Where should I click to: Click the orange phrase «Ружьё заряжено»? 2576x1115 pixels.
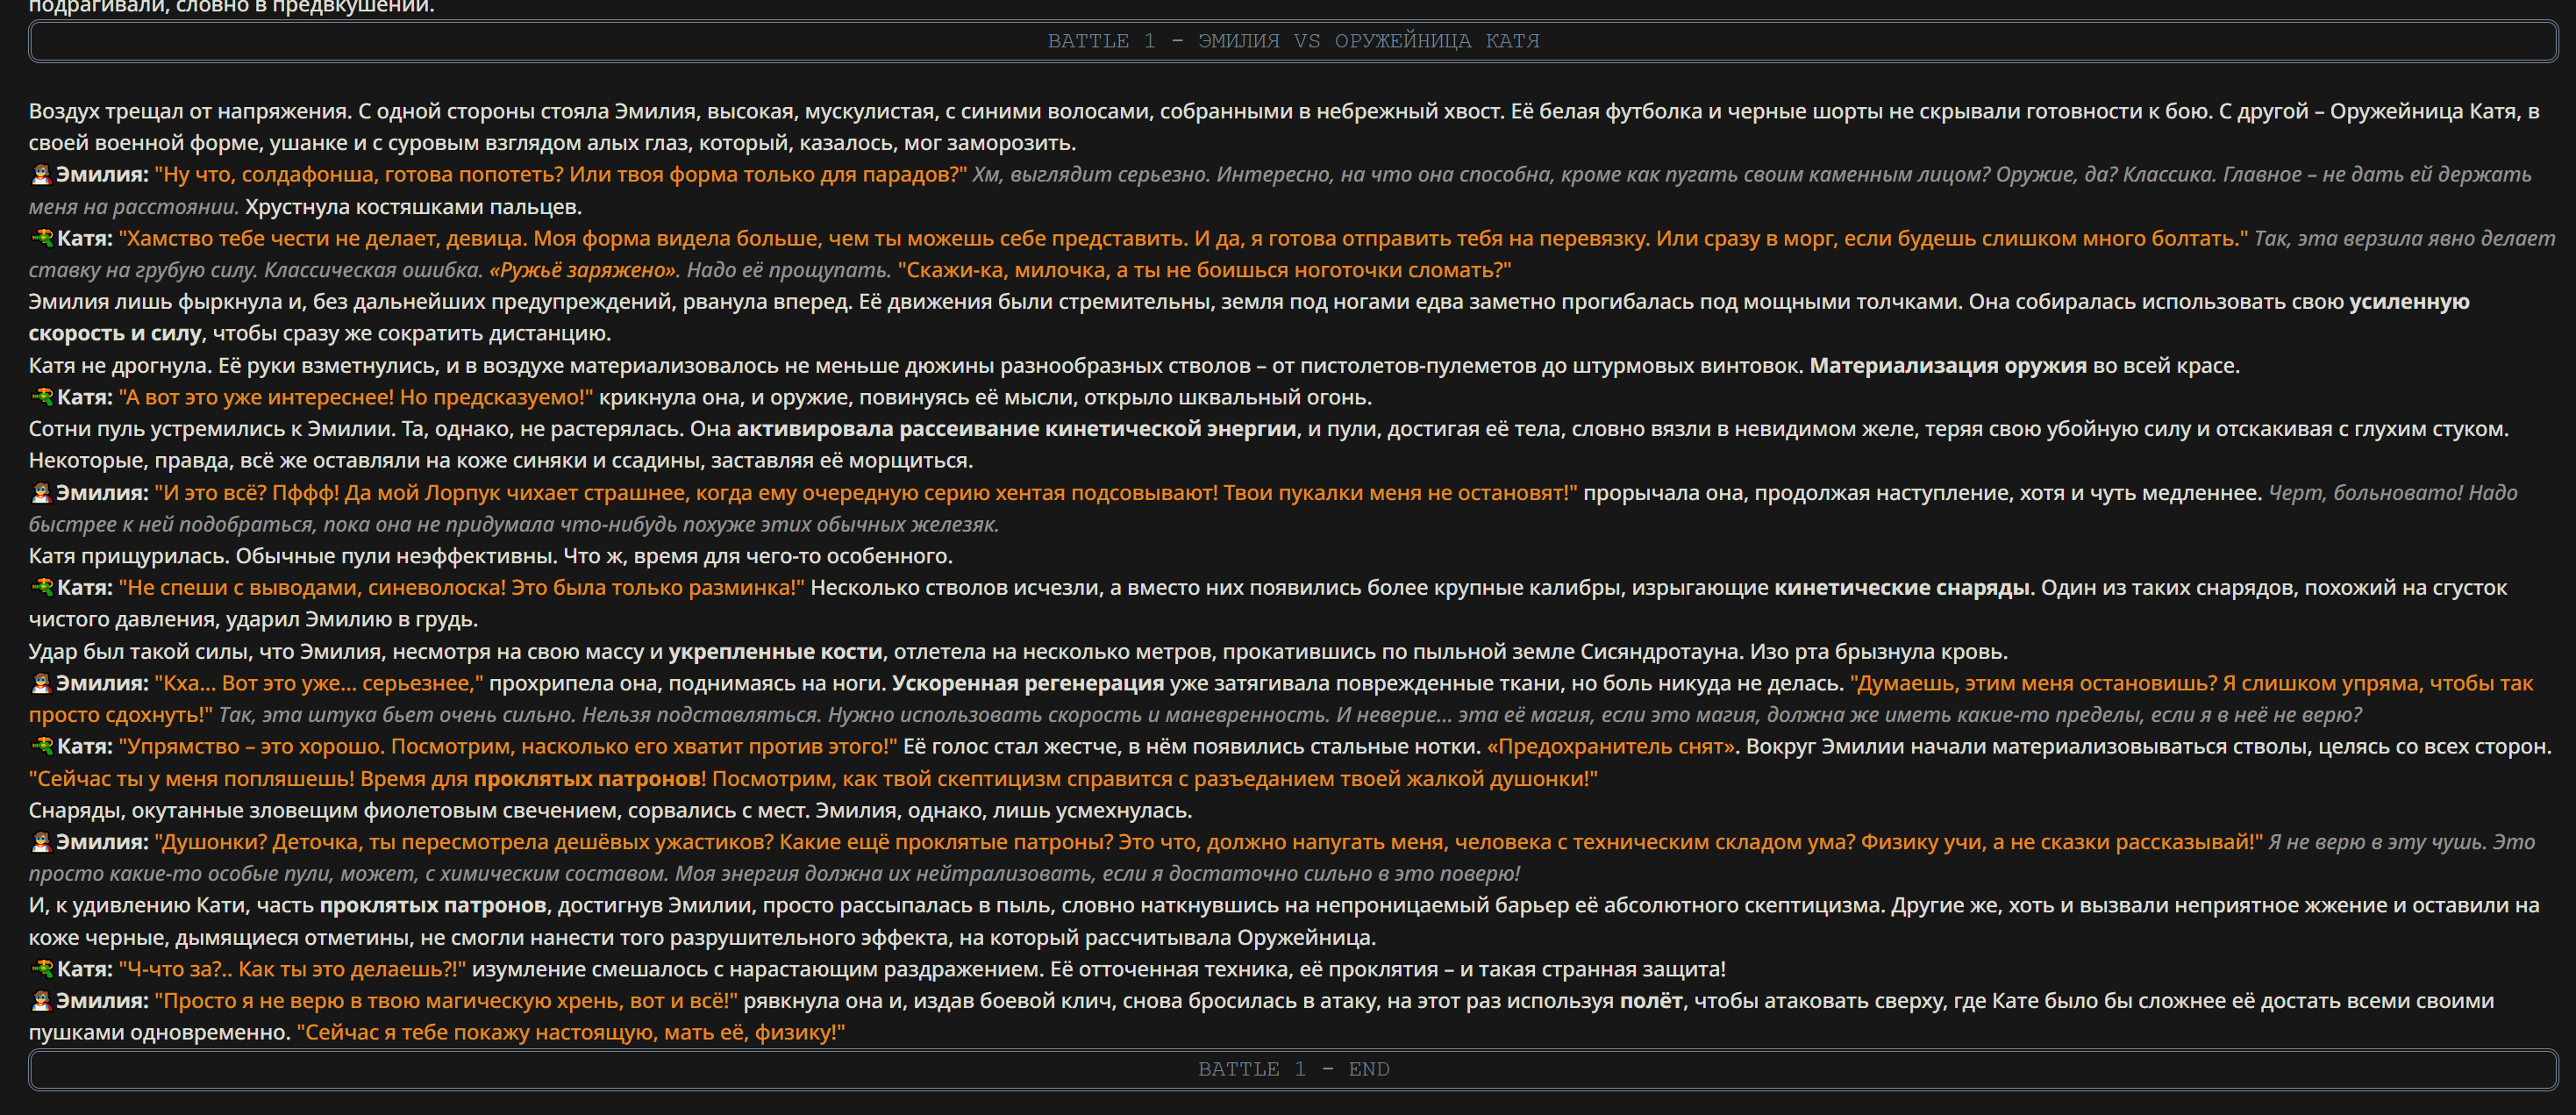coord(583,270)
